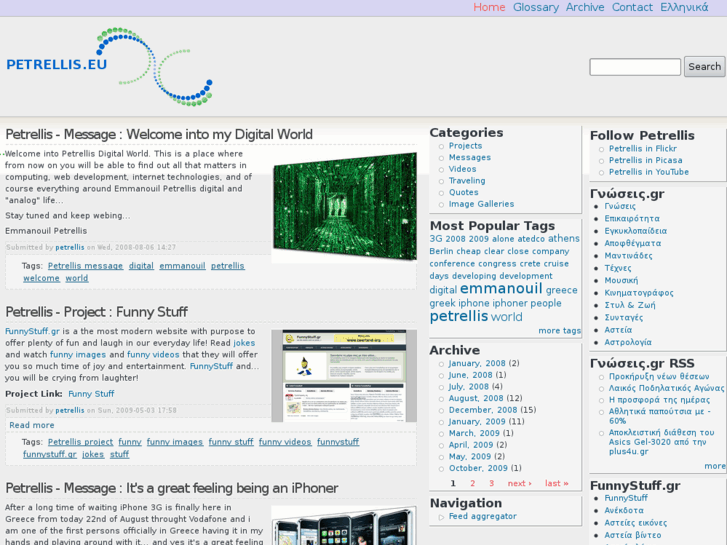This screenshot has height=545, width=727.
Task: Switch language to Ελληνικά
Action: (x=684, y=7)
